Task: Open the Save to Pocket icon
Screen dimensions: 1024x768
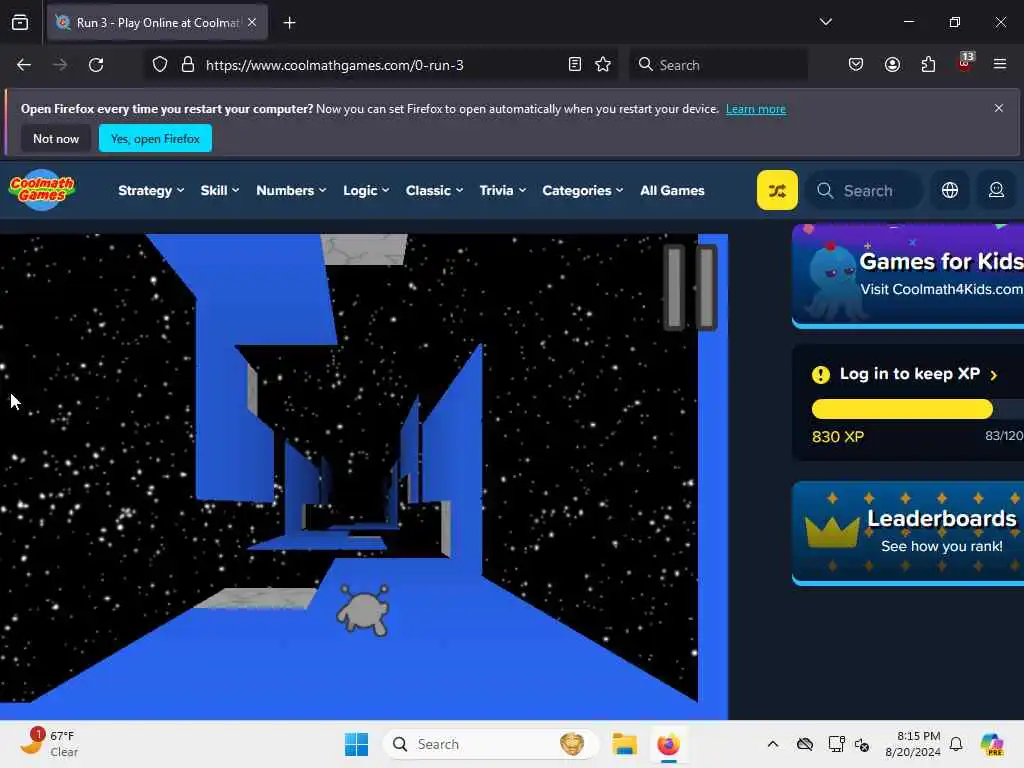Action: (856, 65)
